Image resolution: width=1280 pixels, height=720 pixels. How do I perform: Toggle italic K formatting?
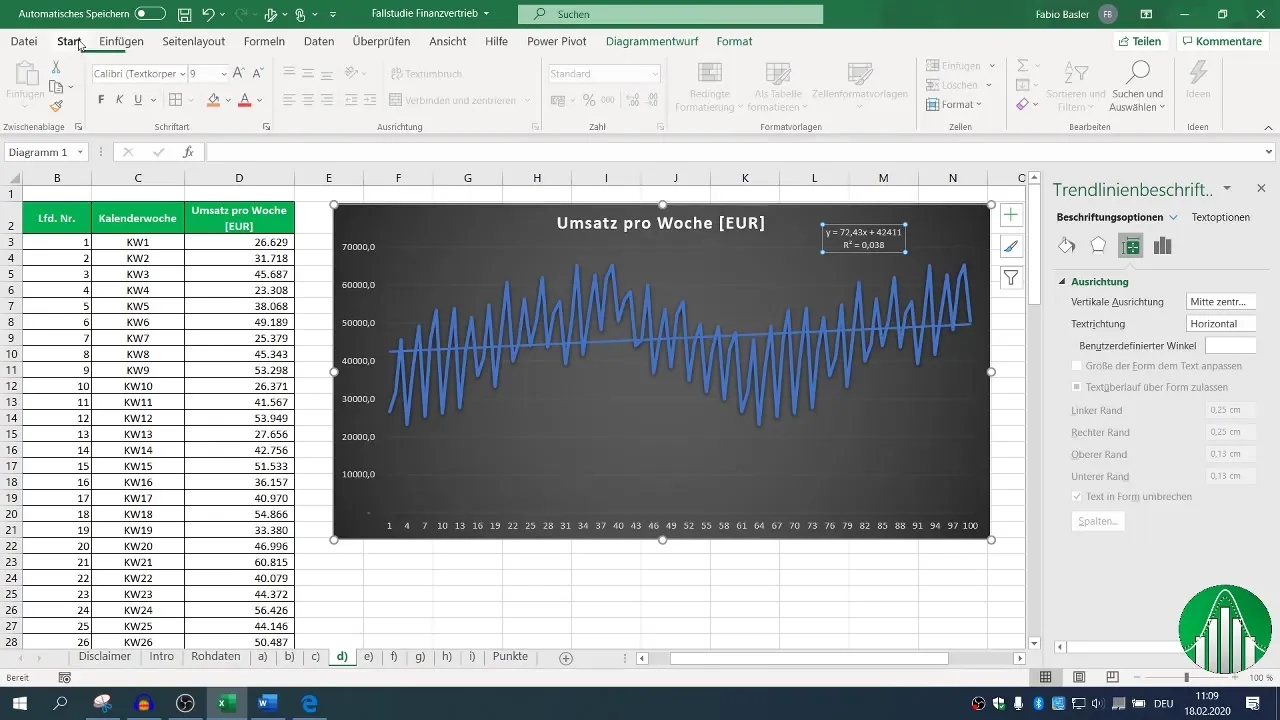point(119,100)
